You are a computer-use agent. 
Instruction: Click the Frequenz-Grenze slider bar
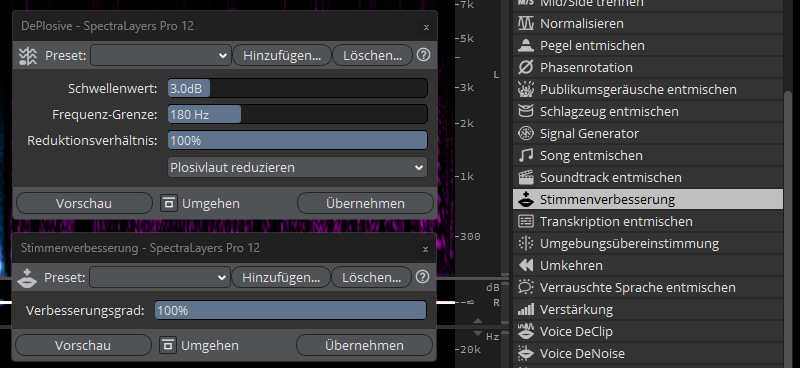coord(297,114)
